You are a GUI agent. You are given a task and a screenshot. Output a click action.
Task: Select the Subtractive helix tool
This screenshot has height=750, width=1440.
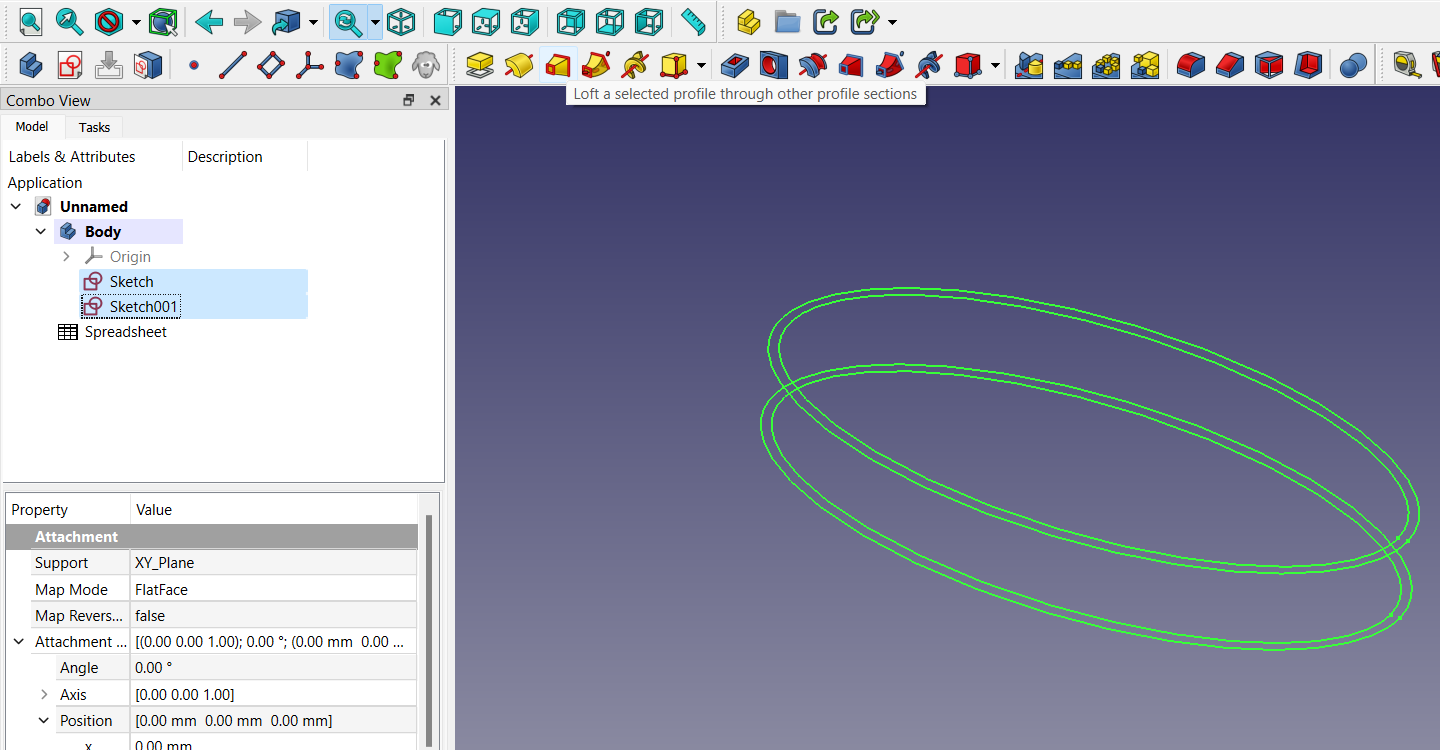pyautogui.click(x=927, y=64)
